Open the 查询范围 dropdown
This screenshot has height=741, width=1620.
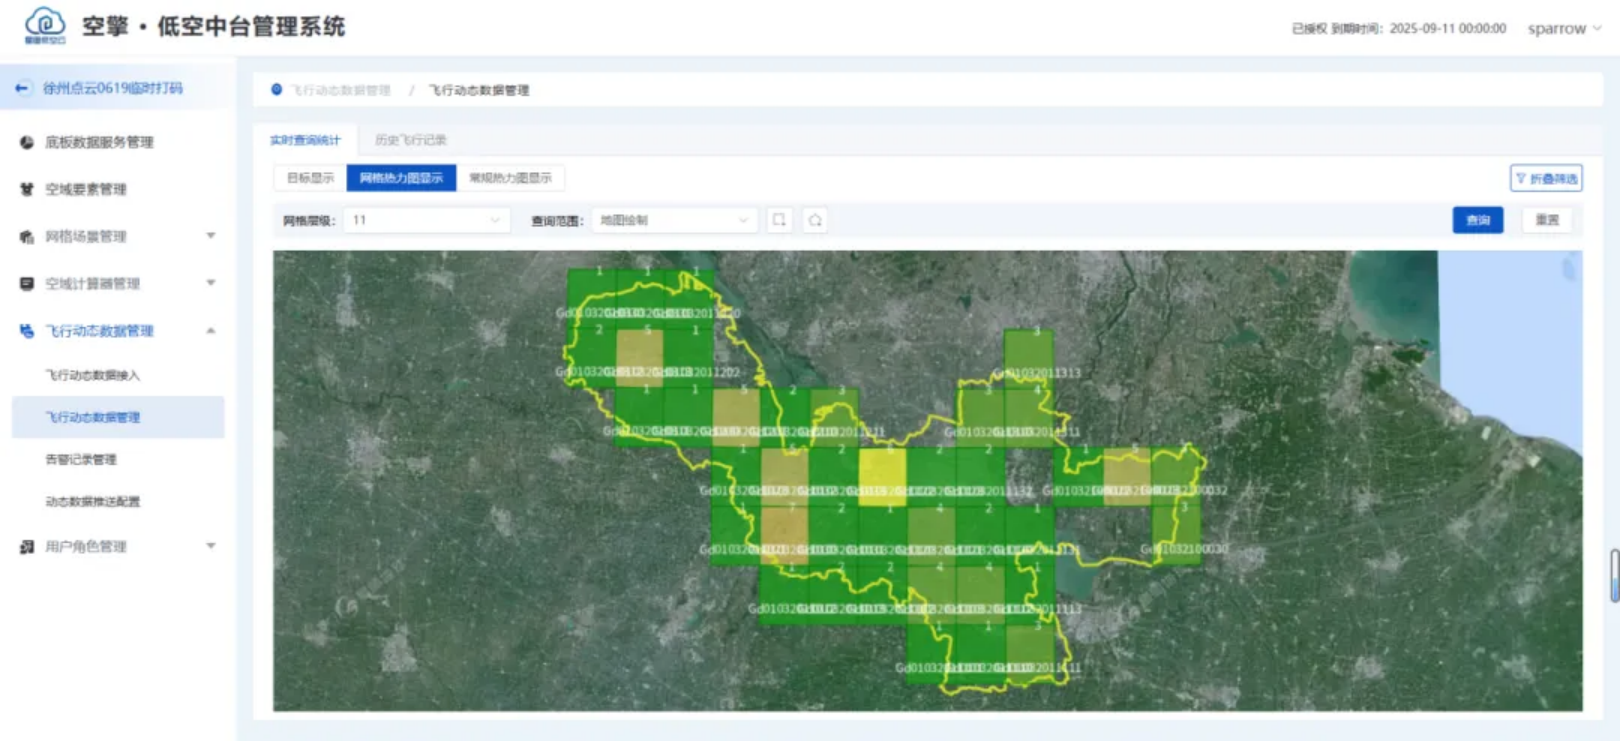point(673,220)
